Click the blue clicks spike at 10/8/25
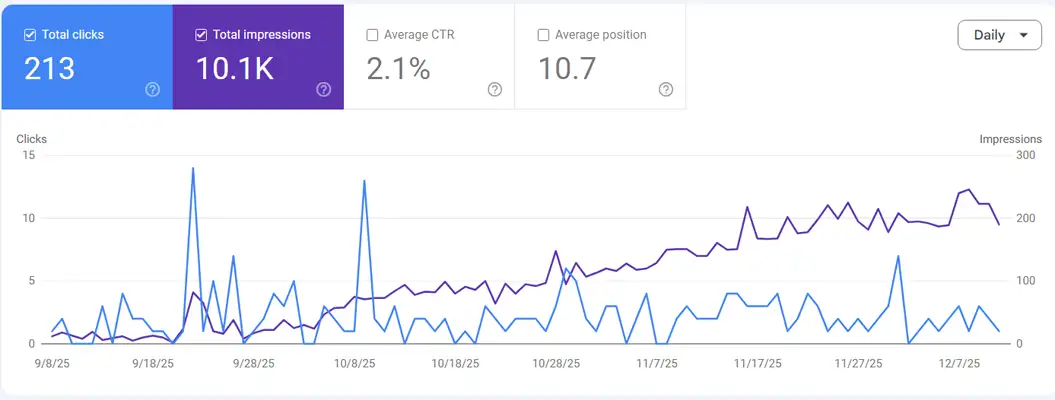The height and width of the screenshot is (400, 1055). (364, 181)
